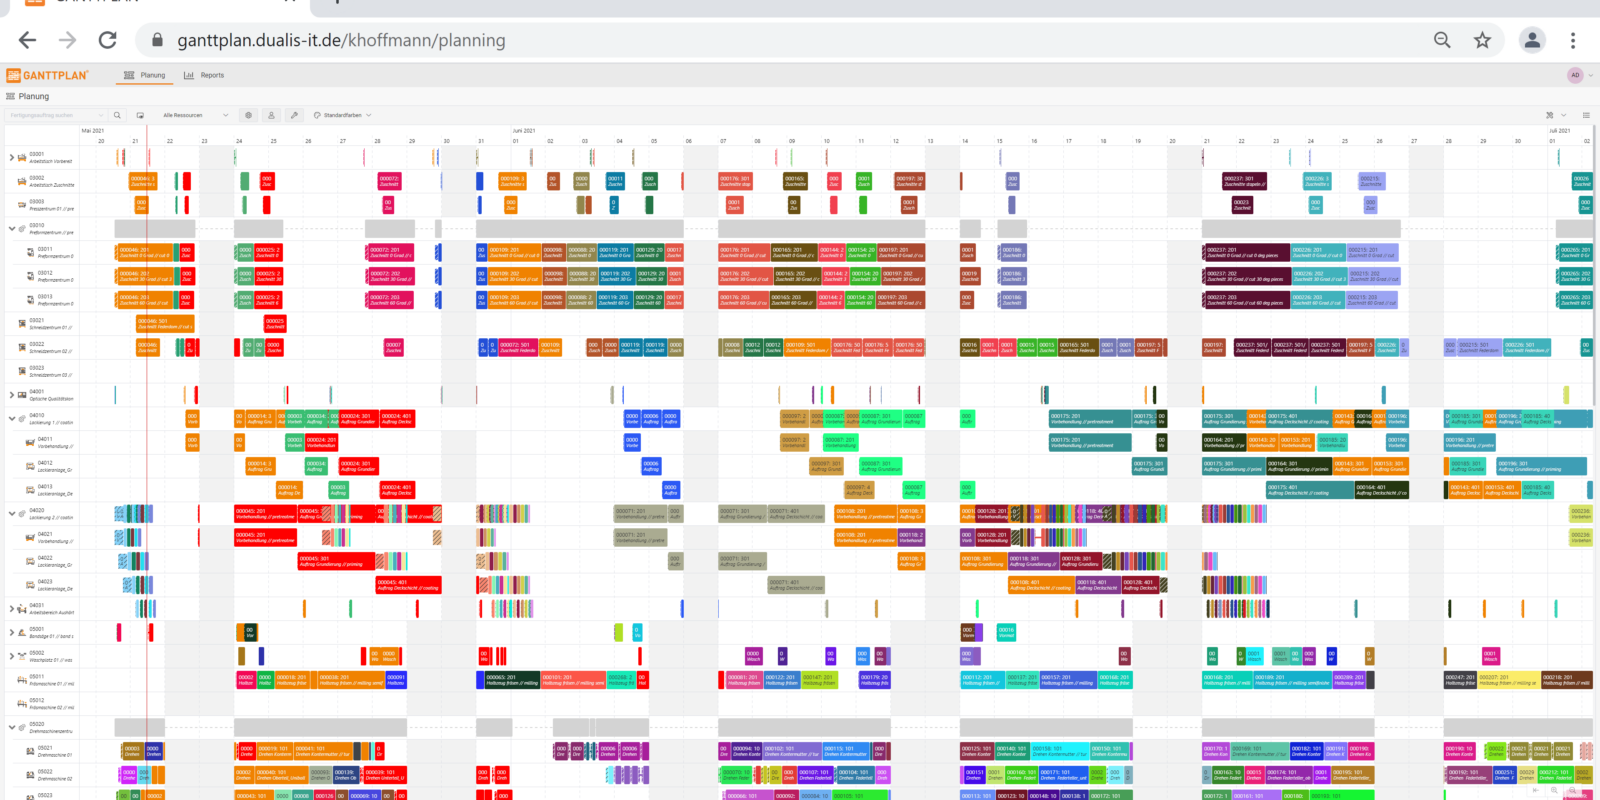The height and width of the screenshot is (800, 1600).
Task: Click the 05021 Drehmaschine 01 icon
Action: [x=30, y=750]
